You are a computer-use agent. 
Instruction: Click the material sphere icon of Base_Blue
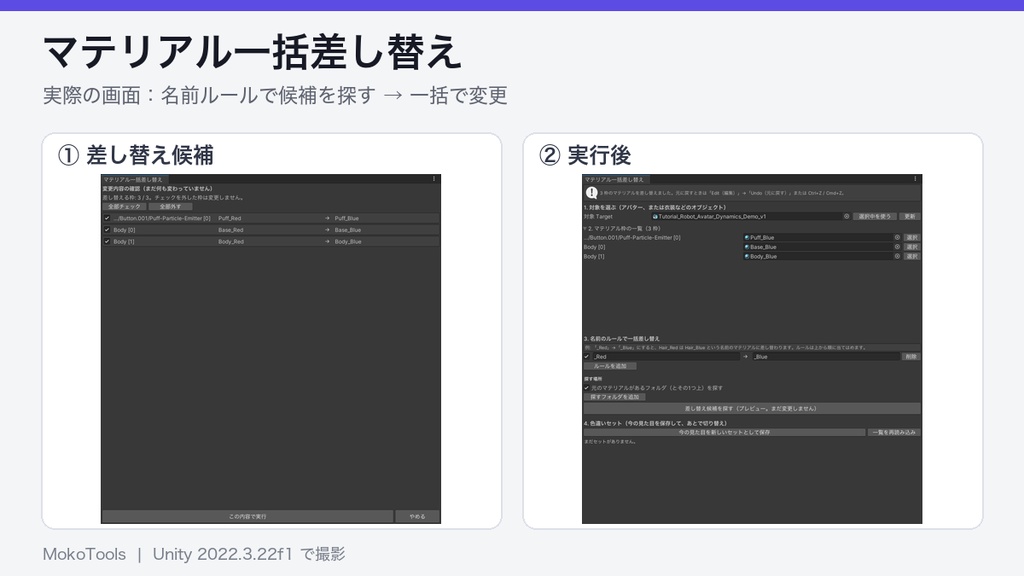pos(746,247)
